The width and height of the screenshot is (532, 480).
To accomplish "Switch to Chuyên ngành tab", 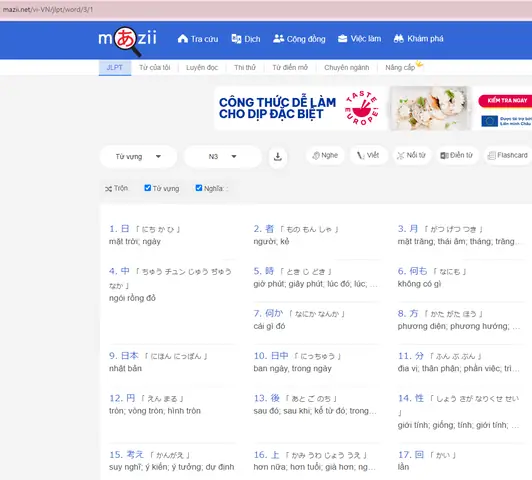I will point(346,68).
